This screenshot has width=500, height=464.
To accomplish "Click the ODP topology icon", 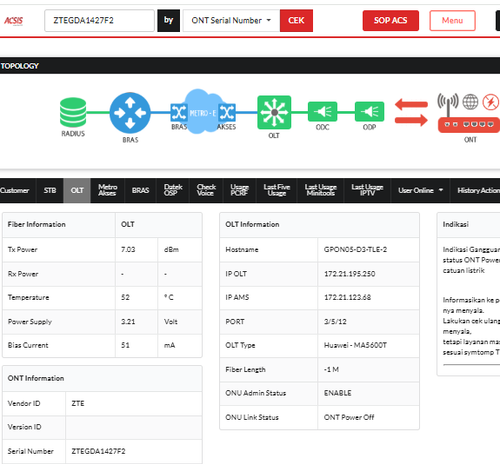I will [369, 111].
